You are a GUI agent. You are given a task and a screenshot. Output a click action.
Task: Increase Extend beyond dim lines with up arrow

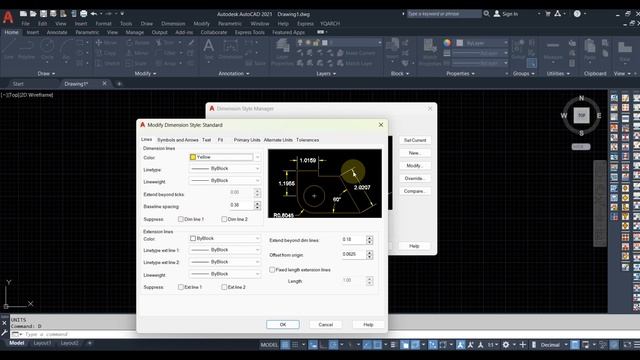(370, 238)
